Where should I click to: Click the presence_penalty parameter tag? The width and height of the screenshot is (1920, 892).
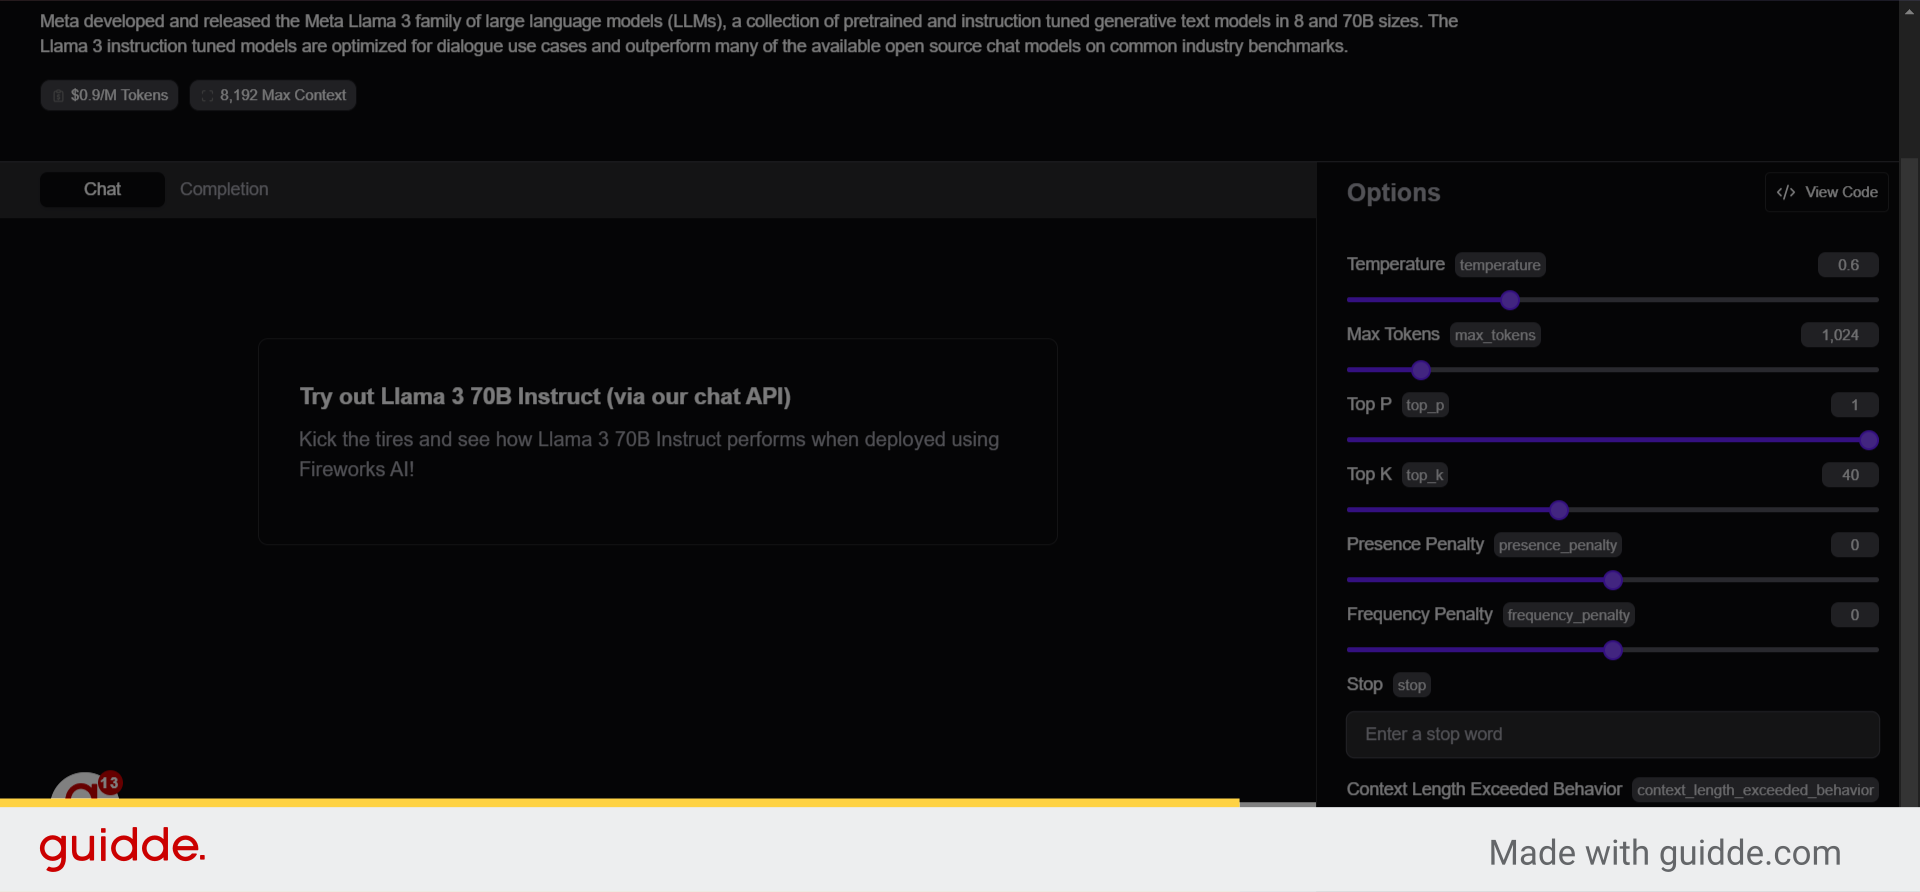coord(1558,545)
